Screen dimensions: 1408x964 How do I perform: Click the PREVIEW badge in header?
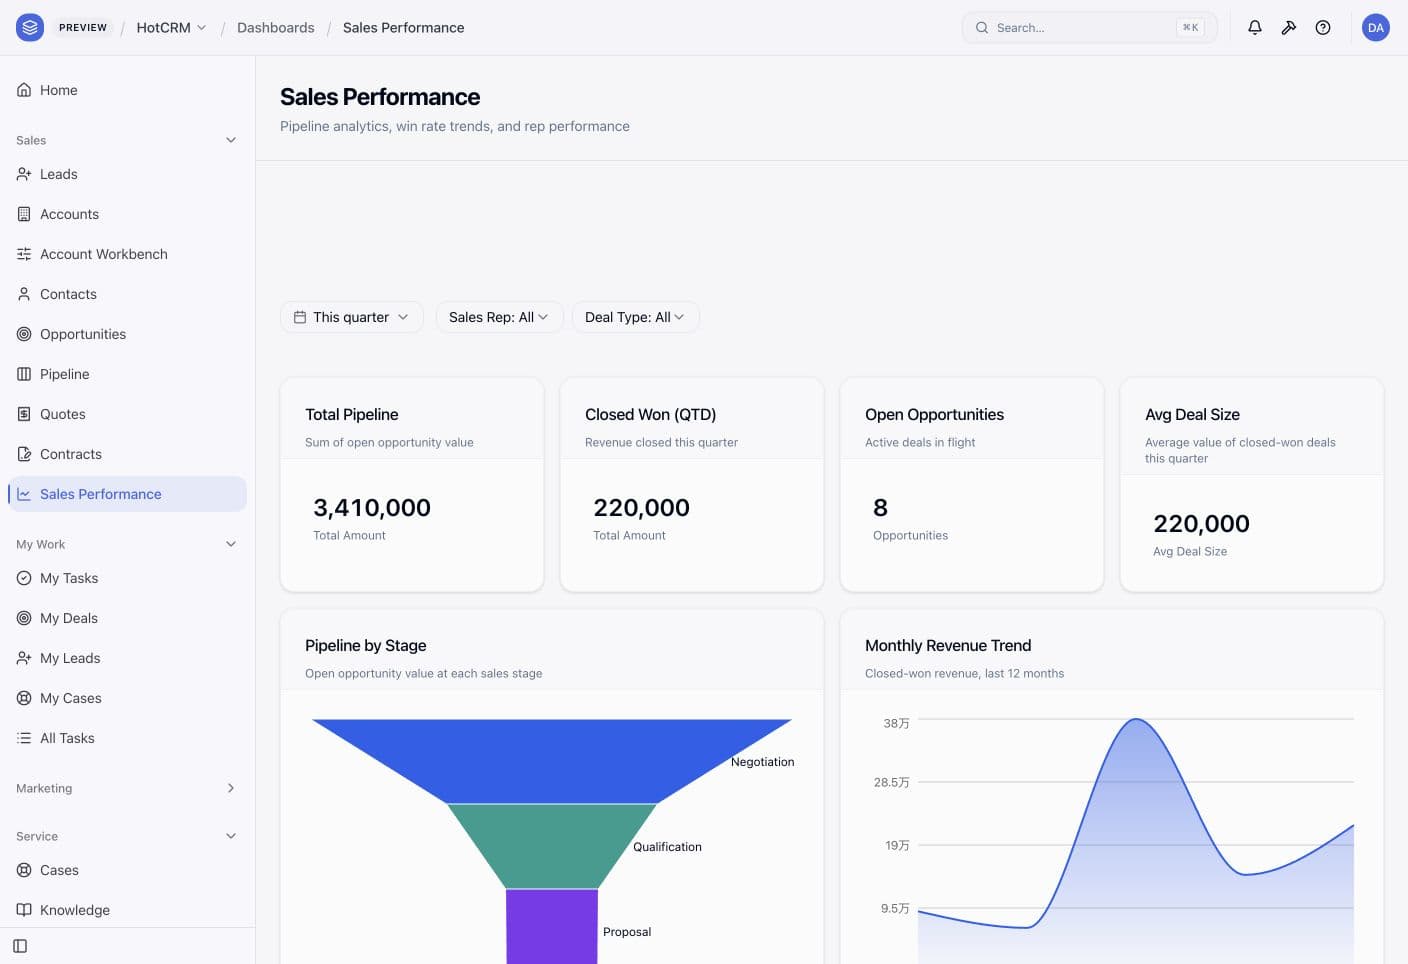pyautogui.click(x=83, y=28)
